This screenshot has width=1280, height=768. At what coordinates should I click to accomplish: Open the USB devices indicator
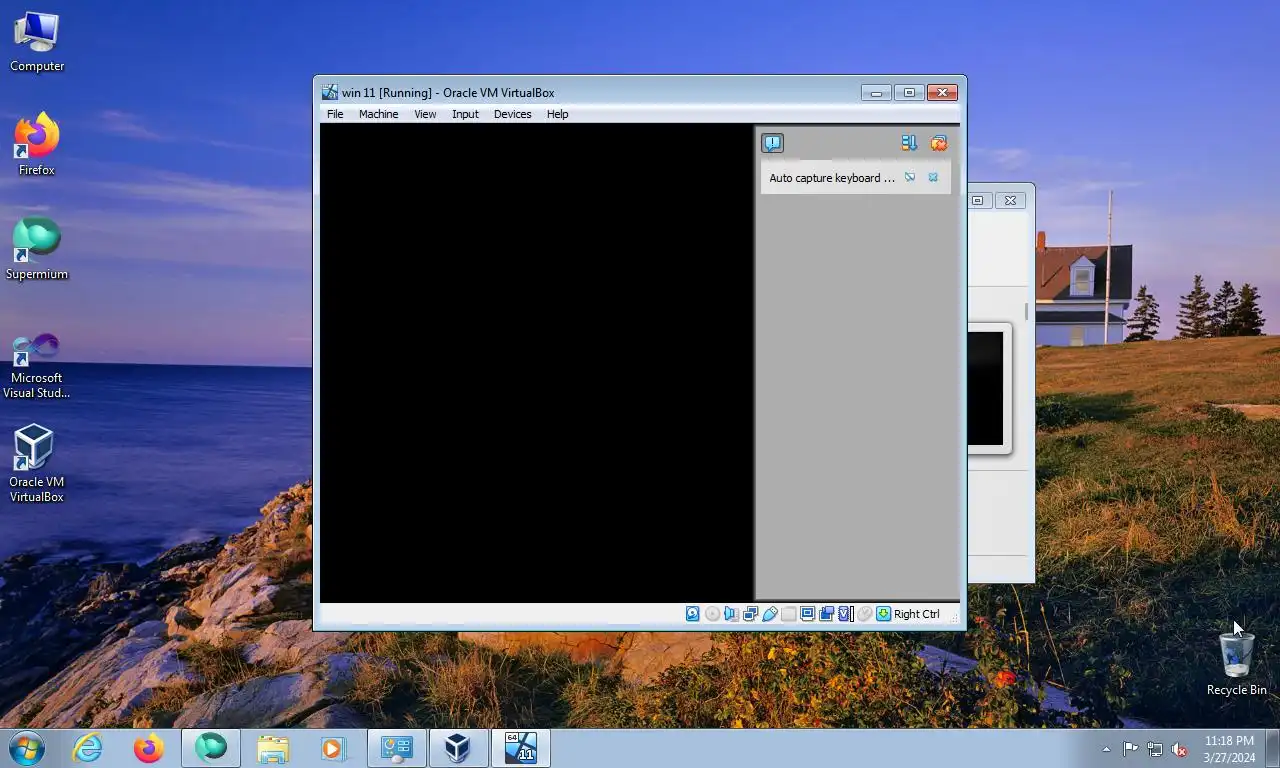click(769, 614)
